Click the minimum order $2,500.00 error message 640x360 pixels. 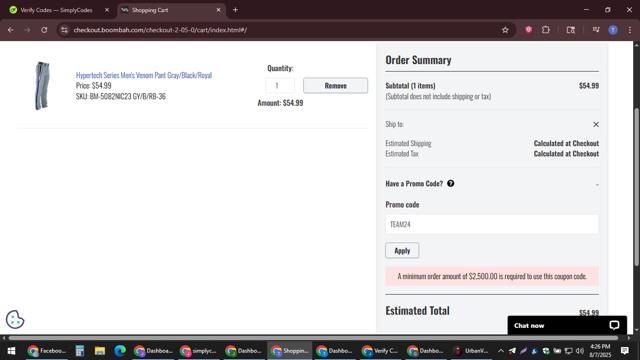pyautogui.click(x=492, y=276)
